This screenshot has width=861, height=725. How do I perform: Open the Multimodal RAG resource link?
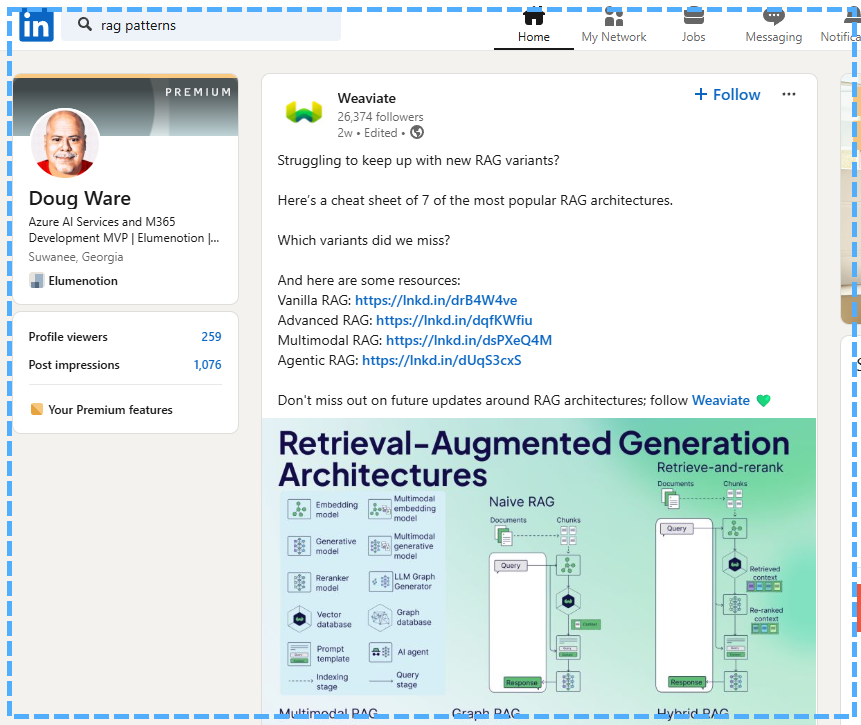tap(469, 340)
